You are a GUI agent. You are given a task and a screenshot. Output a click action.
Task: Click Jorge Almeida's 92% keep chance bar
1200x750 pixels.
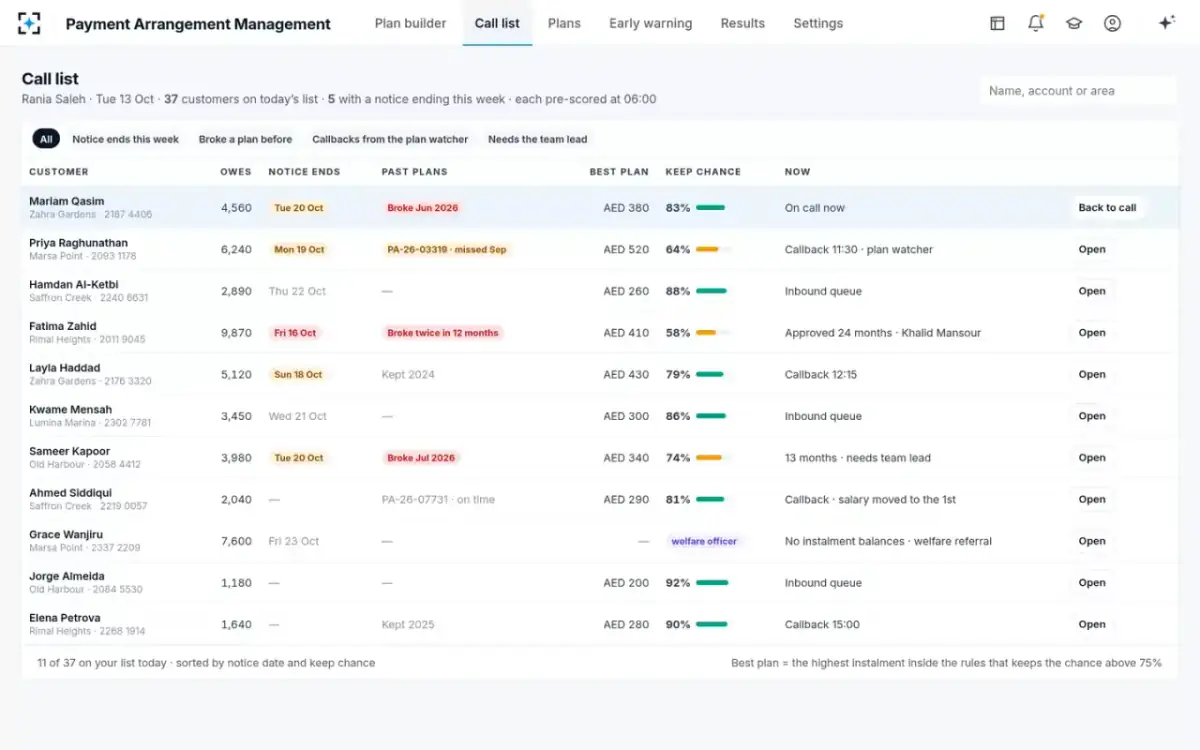(x=712, y=583)
